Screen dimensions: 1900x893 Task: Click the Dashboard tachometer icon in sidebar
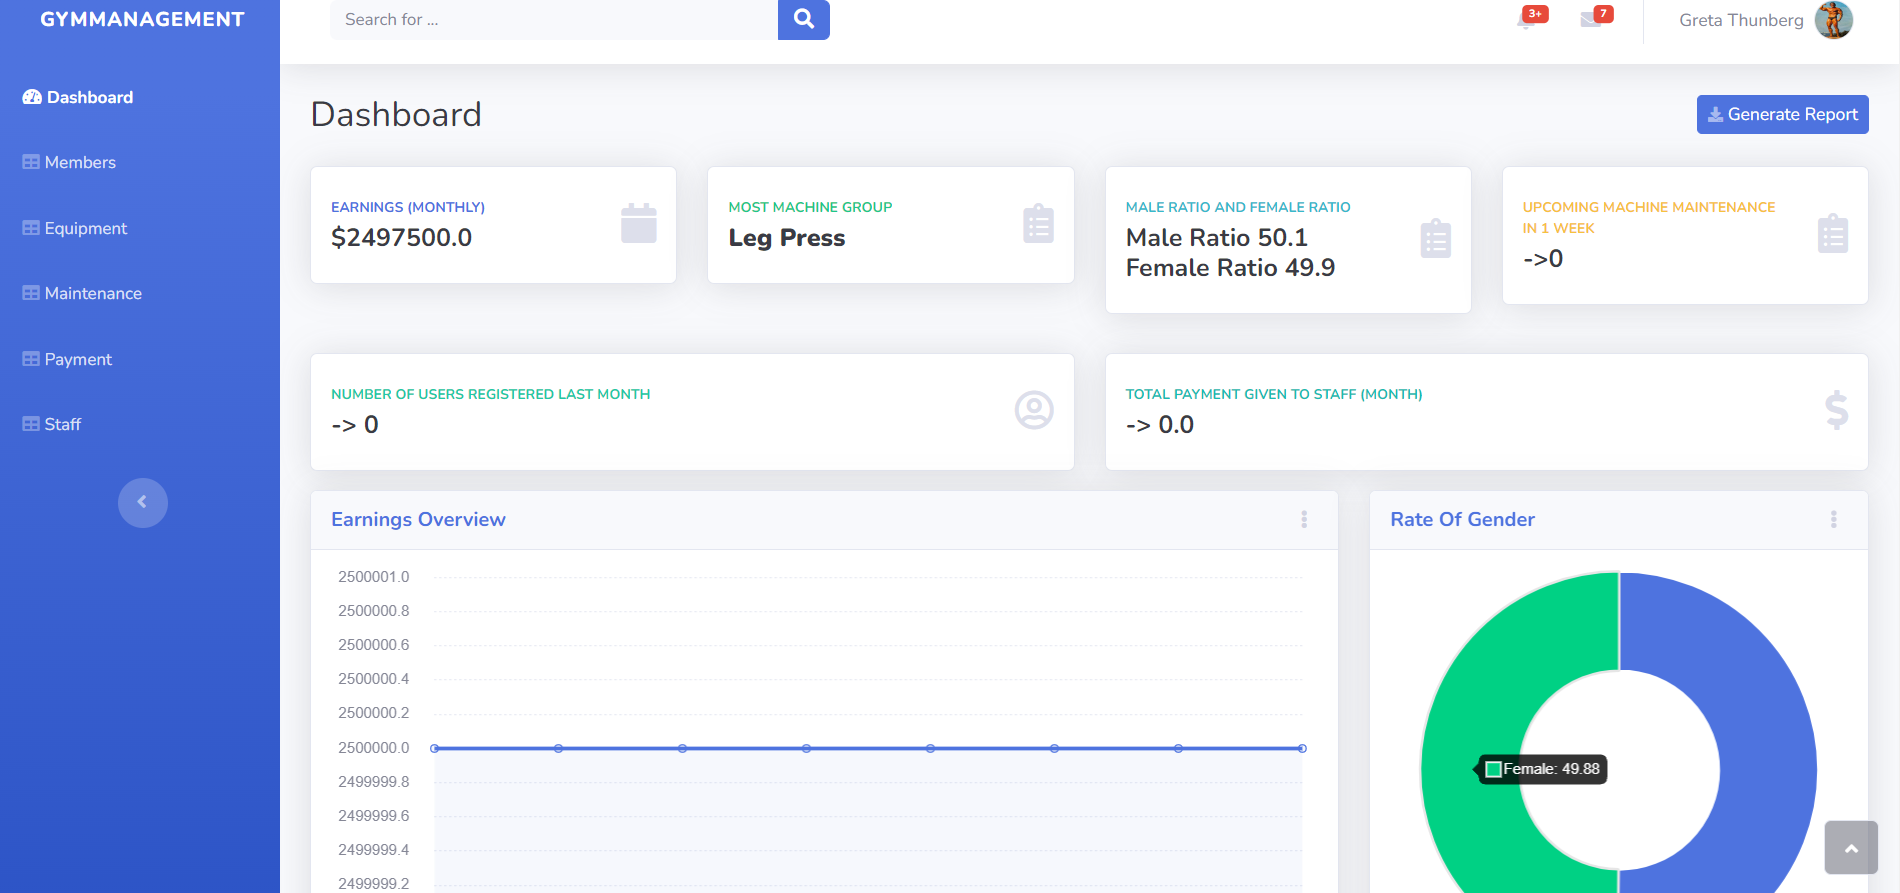coord(32,97)
